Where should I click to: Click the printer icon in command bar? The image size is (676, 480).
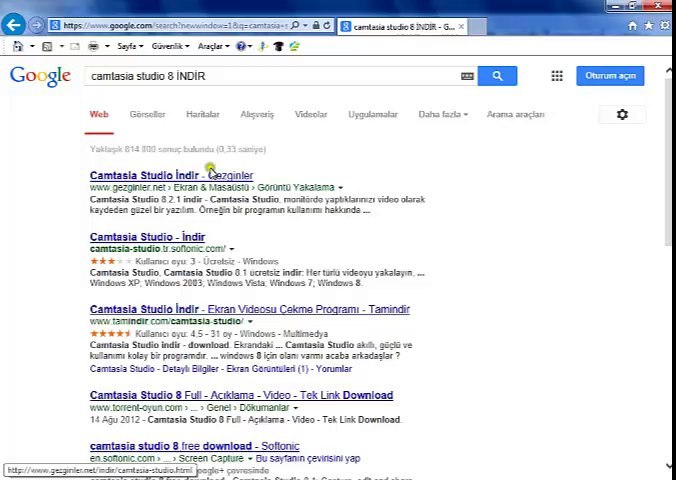point(93,46)
